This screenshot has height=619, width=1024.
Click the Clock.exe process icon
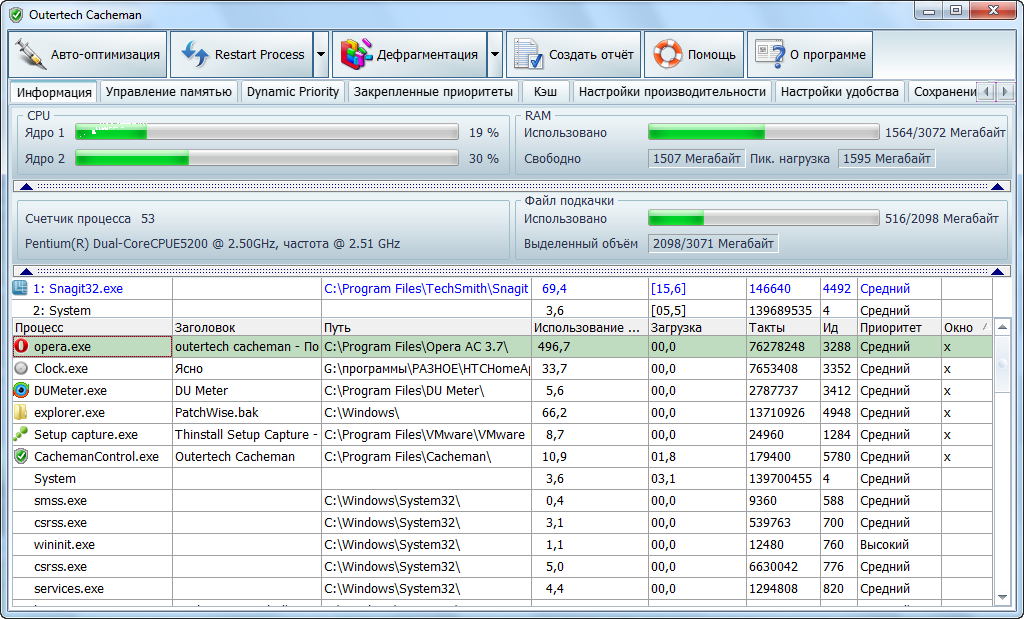[21, 368]
